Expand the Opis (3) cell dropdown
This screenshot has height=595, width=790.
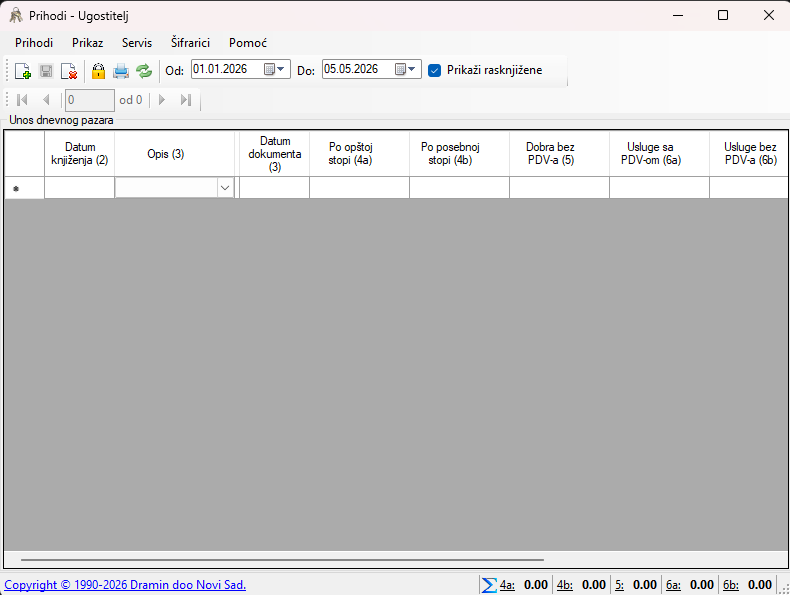(x=225, y=188)
